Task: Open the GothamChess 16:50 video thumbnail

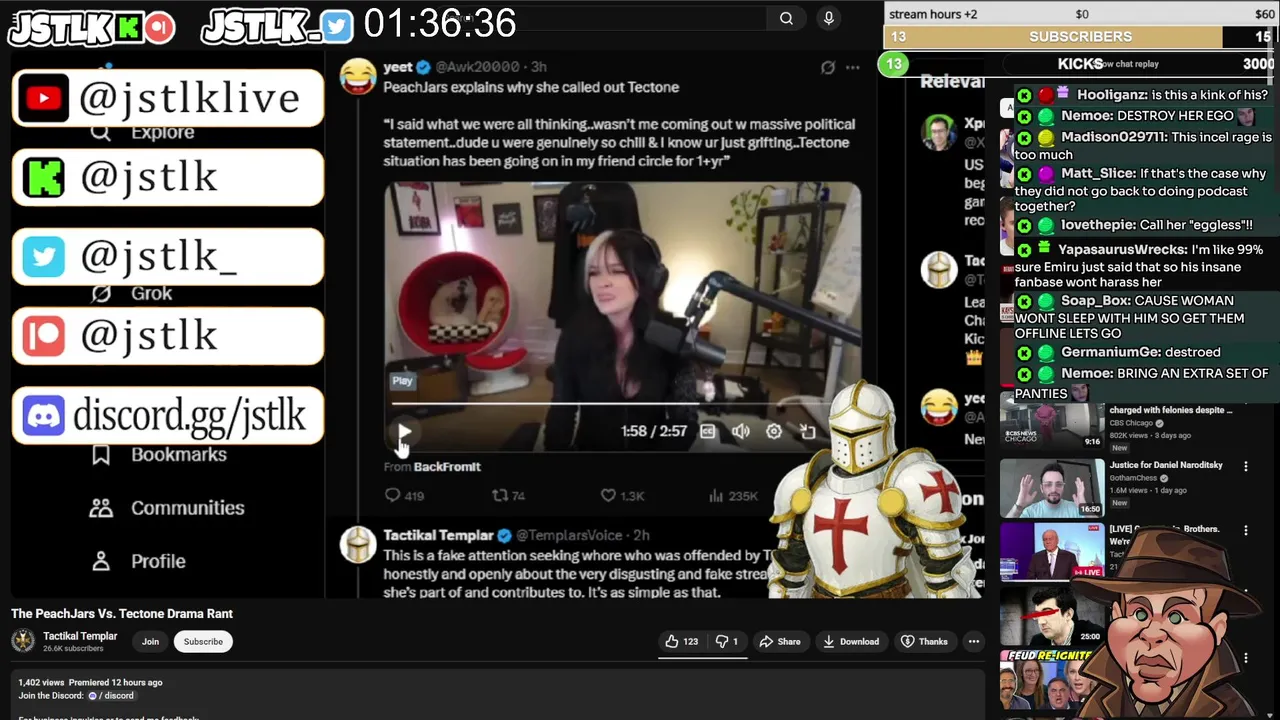Action: point(1052,486)
